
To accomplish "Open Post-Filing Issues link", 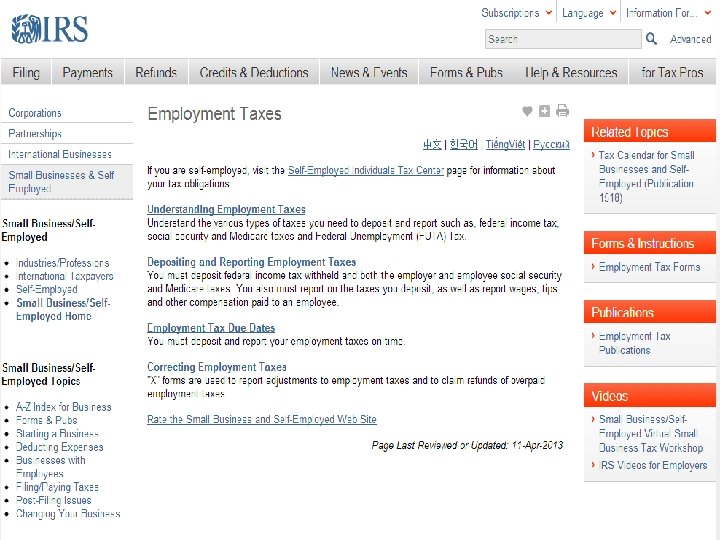I will [54, 500].
